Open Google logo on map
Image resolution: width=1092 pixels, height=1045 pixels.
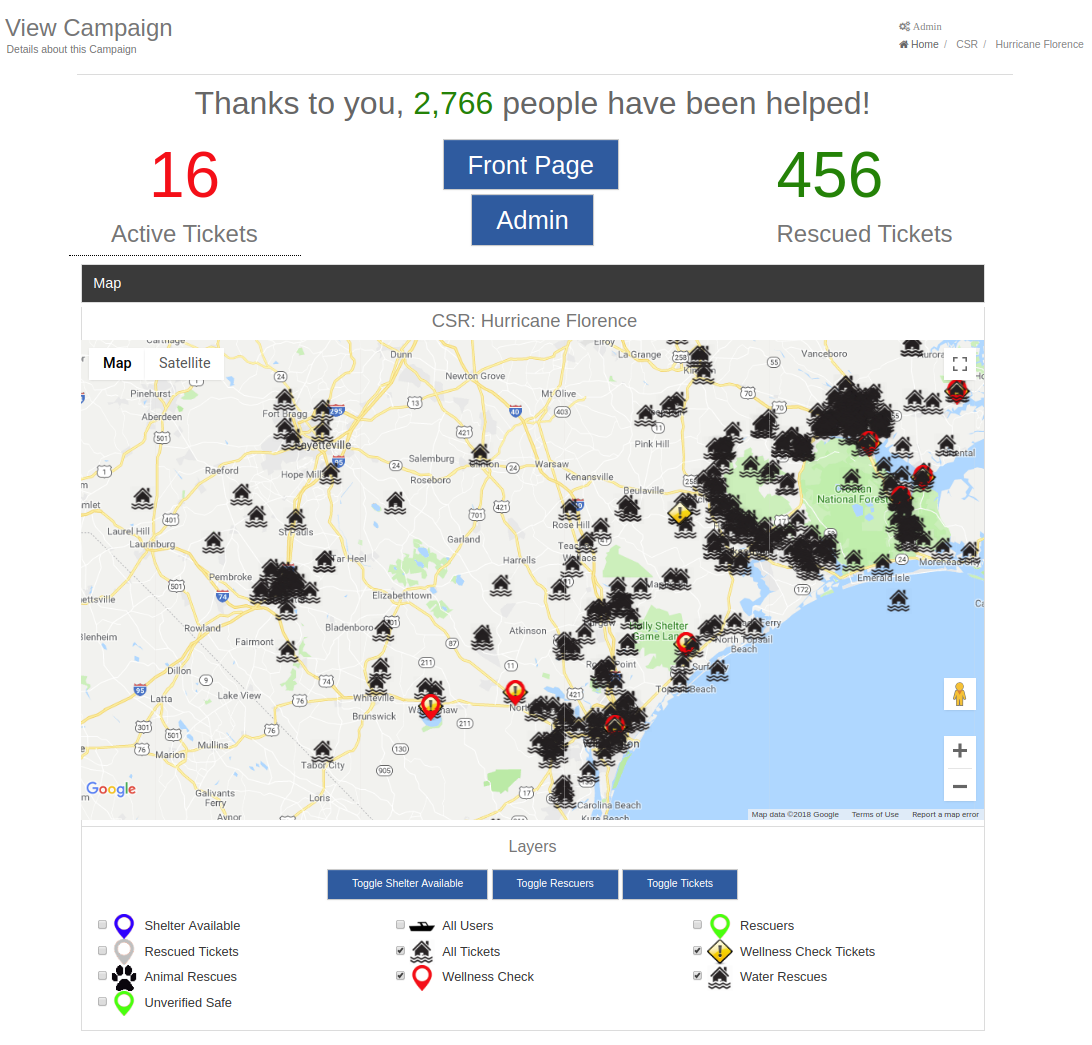point(111,789)
